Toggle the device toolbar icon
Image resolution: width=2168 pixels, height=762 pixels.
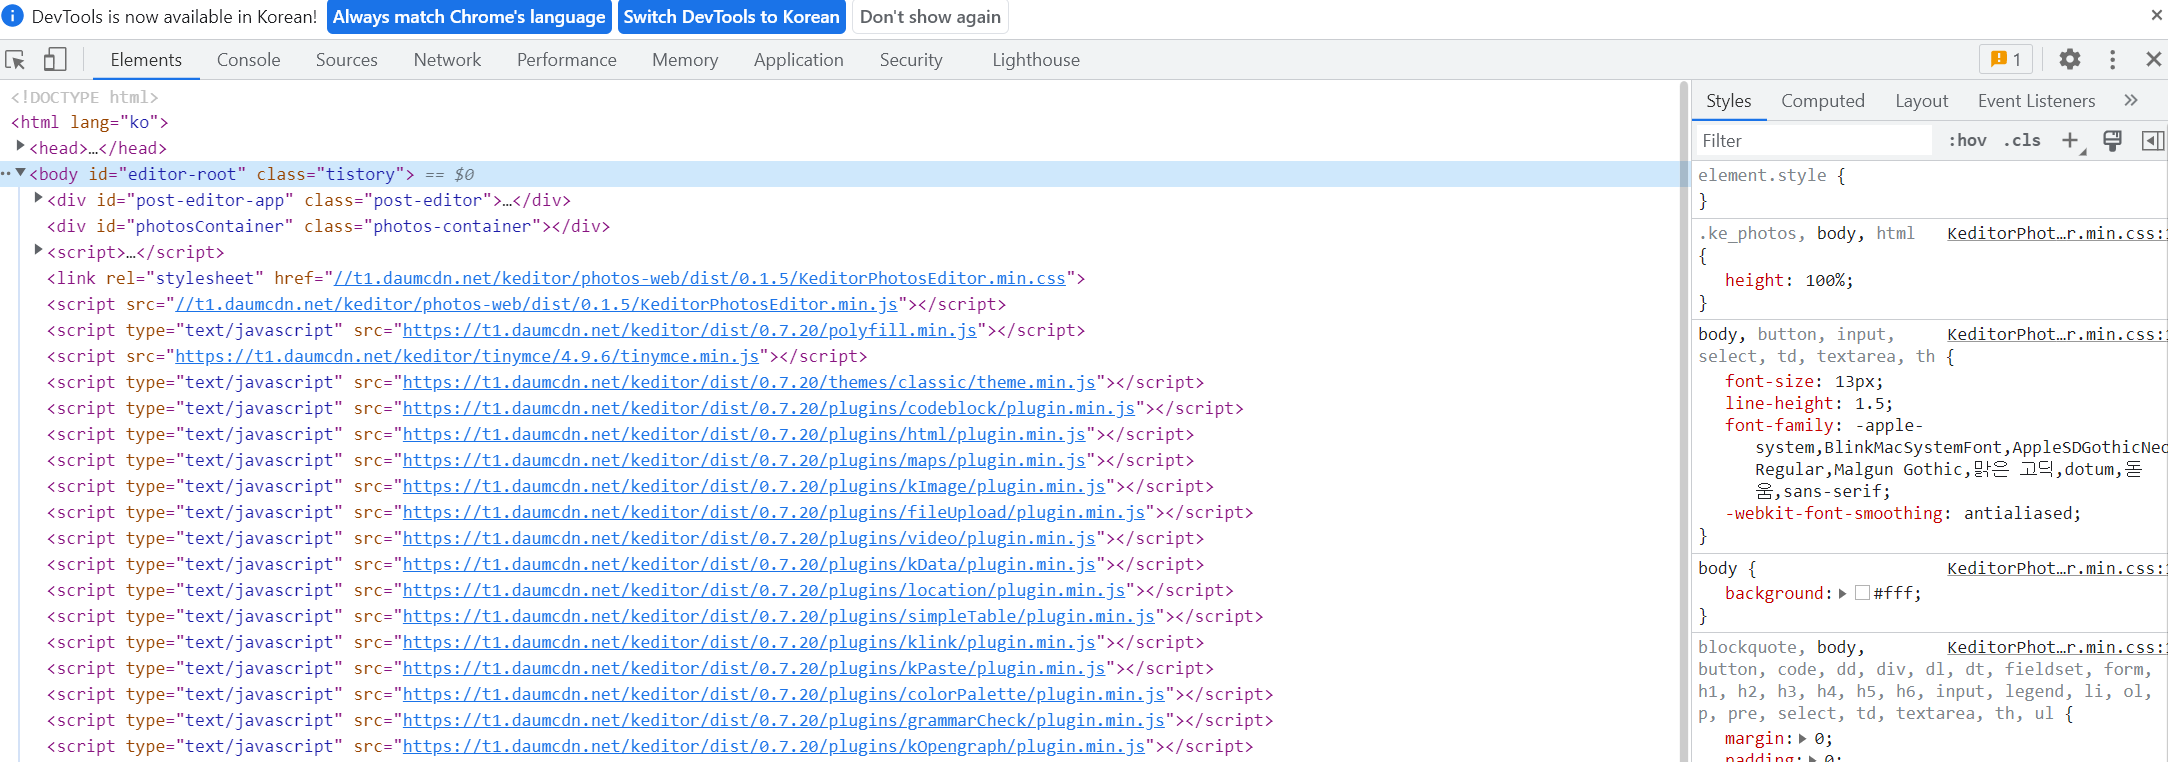(x=55, y=60)
